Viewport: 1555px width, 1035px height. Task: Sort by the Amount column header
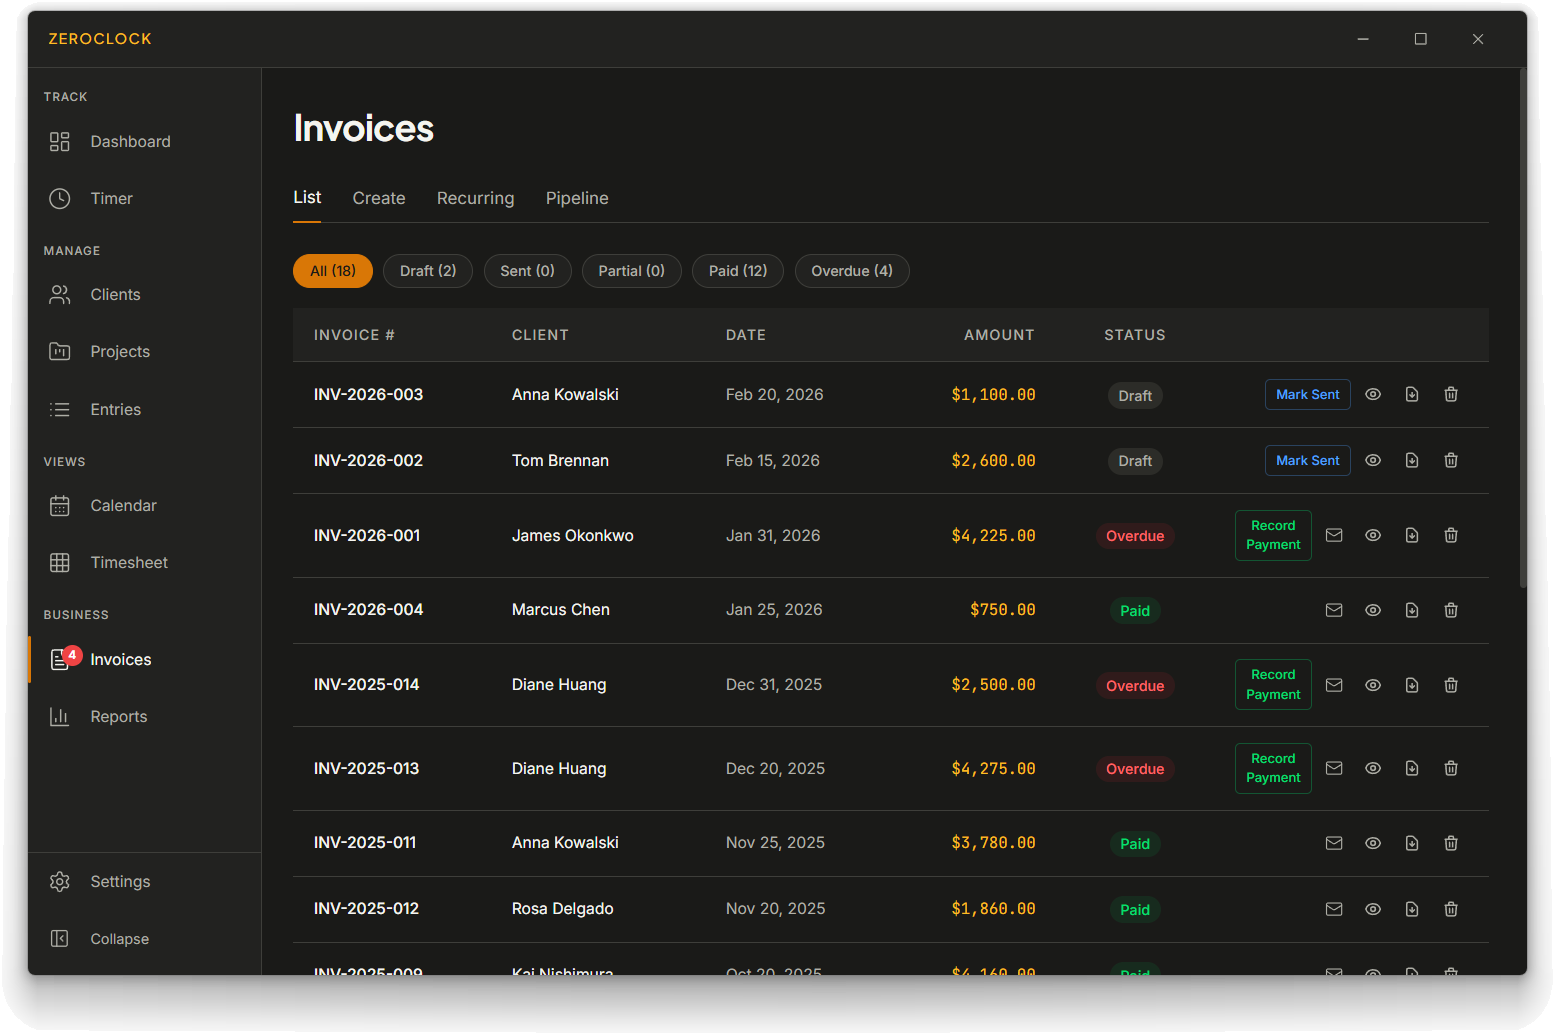pos(998,335)
